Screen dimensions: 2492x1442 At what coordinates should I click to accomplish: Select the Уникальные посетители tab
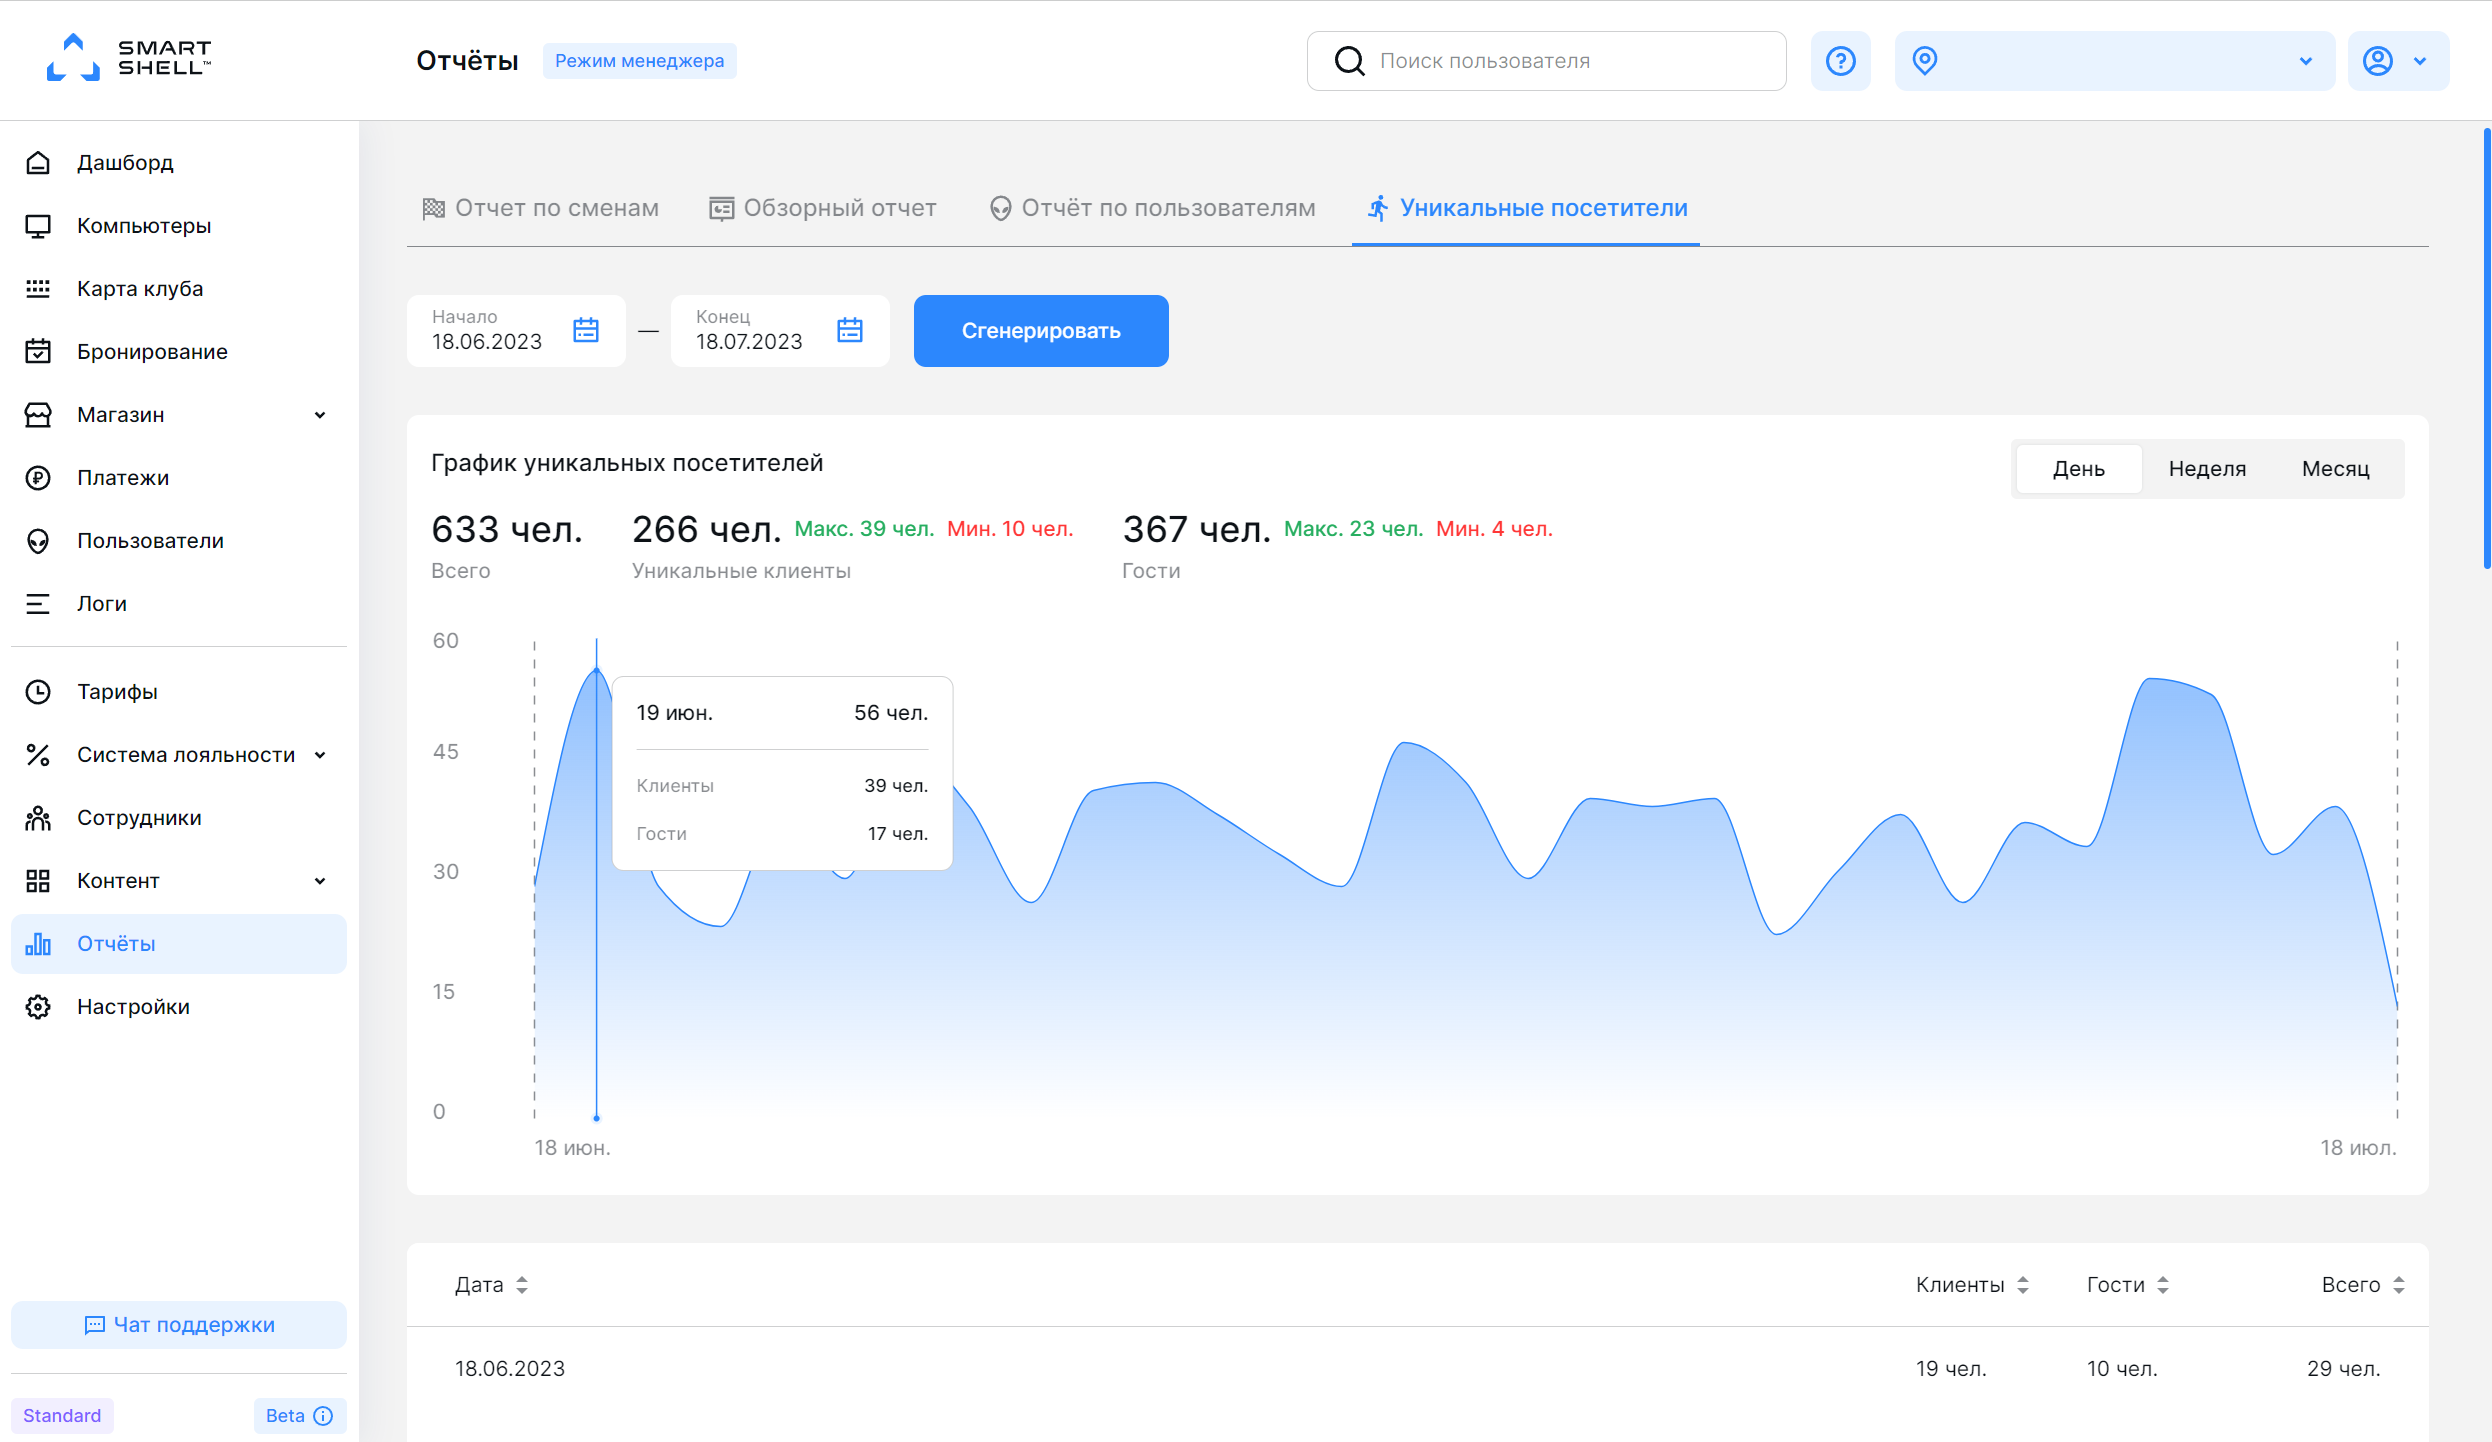1527,208
